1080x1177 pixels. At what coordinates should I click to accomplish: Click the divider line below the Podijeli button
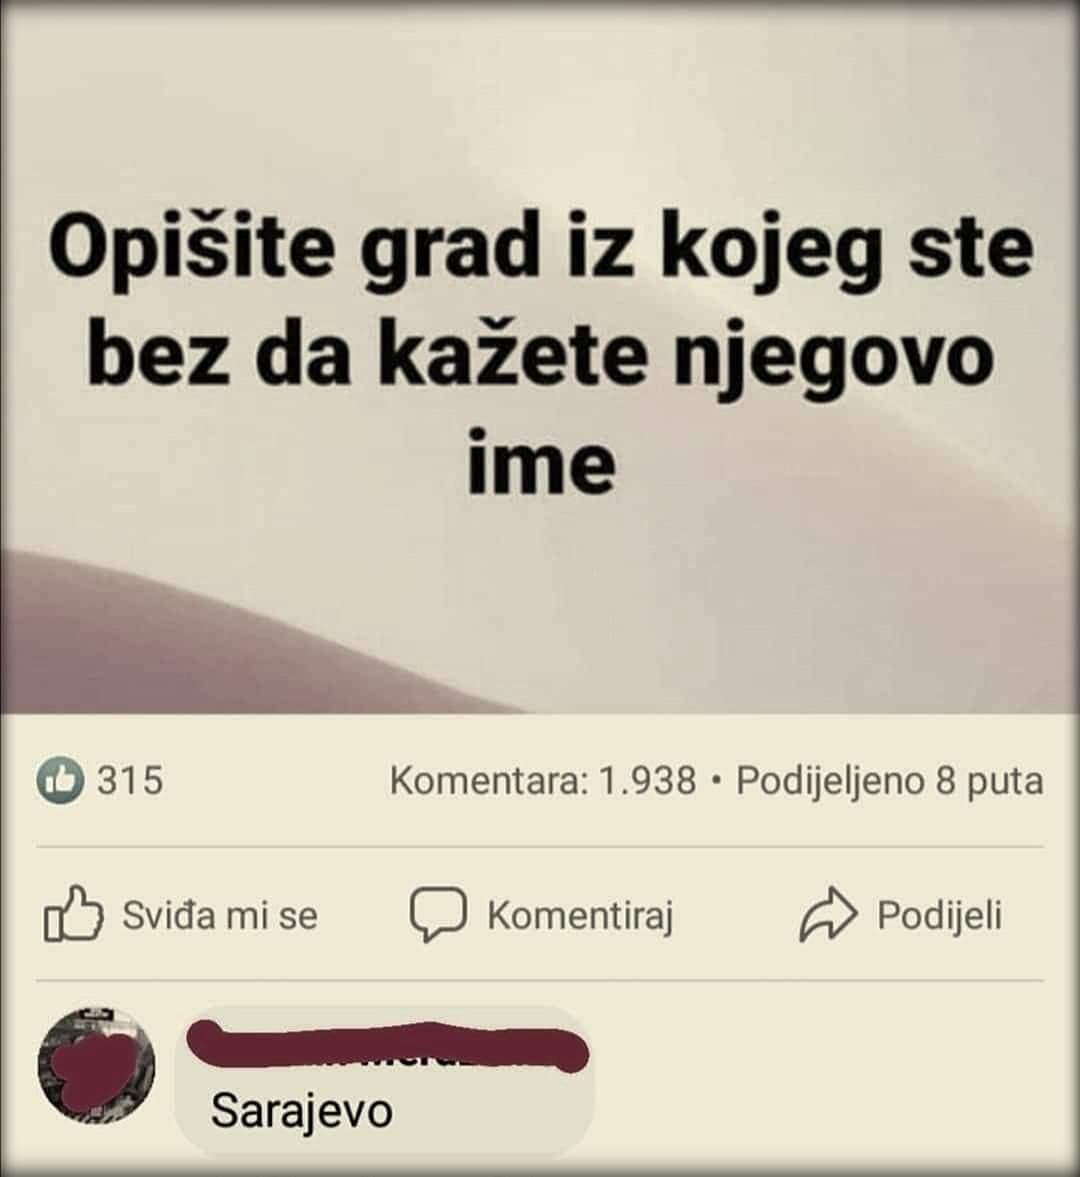tap(540, 980)
